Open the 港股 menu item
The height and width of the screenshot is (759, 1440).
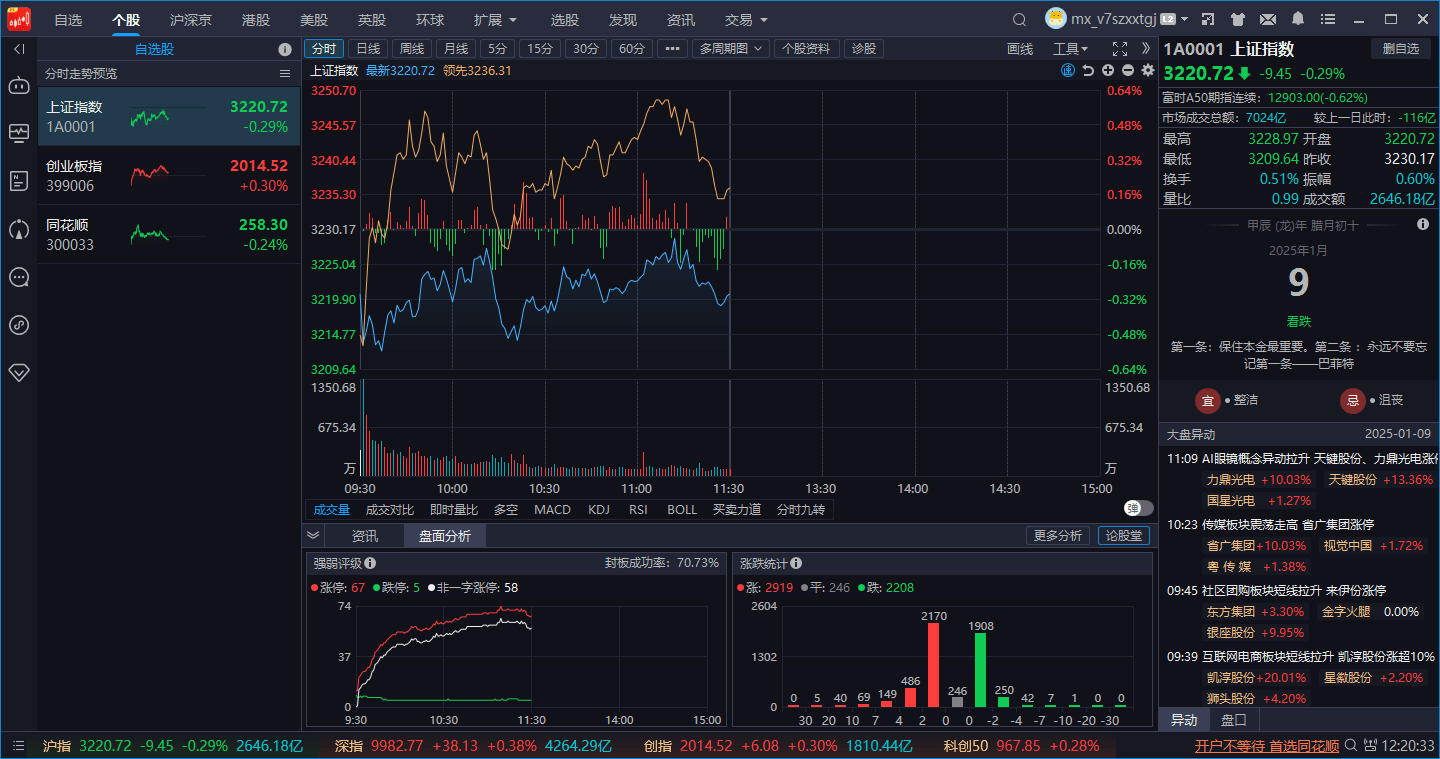coord(256,20)
